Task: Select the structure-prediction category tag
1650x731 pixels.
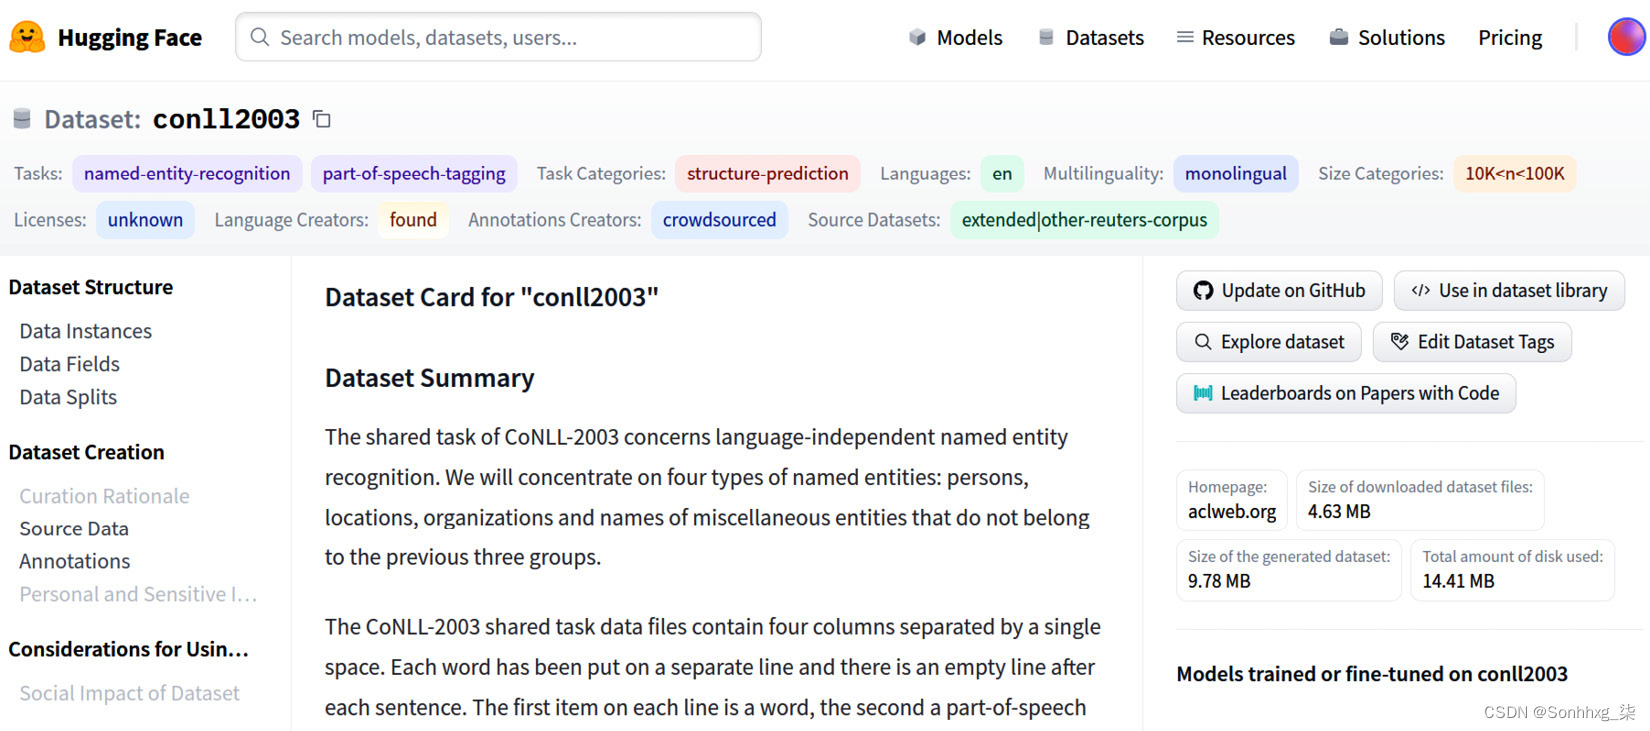Action: pyautogui.click(x=768, y=173)
